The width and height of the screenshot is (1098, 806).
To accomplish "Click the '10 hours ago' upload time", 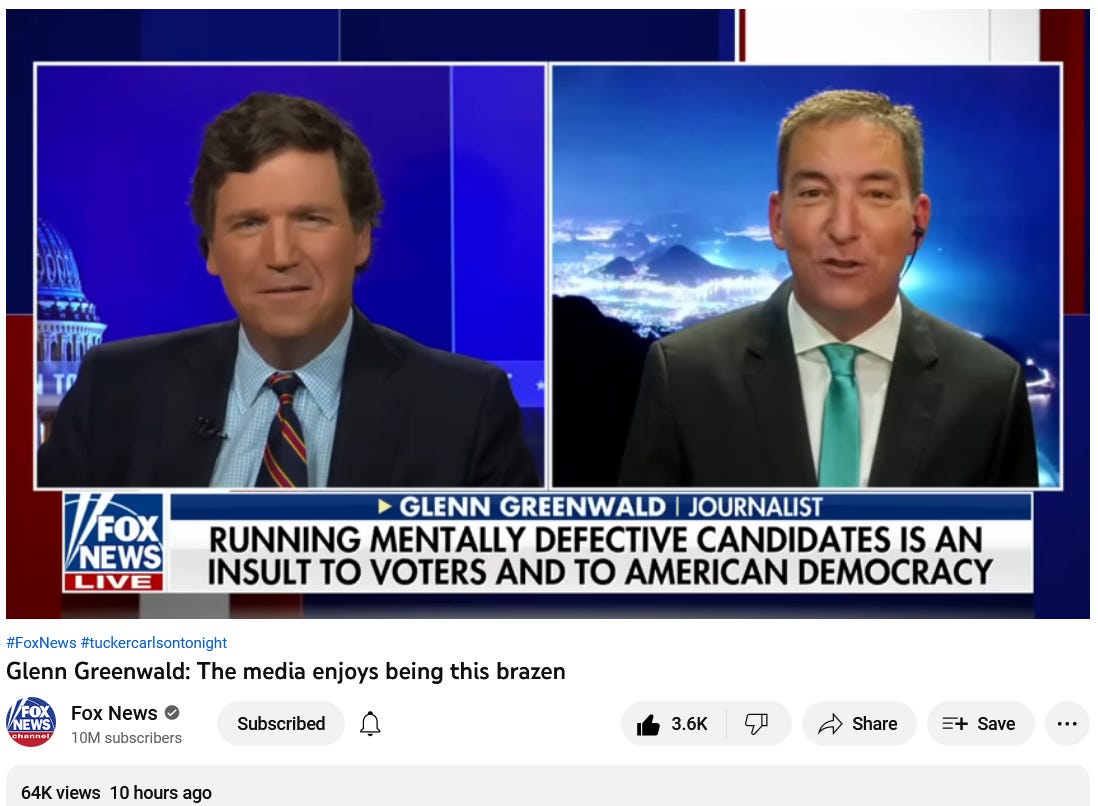I will click(160, 793).
